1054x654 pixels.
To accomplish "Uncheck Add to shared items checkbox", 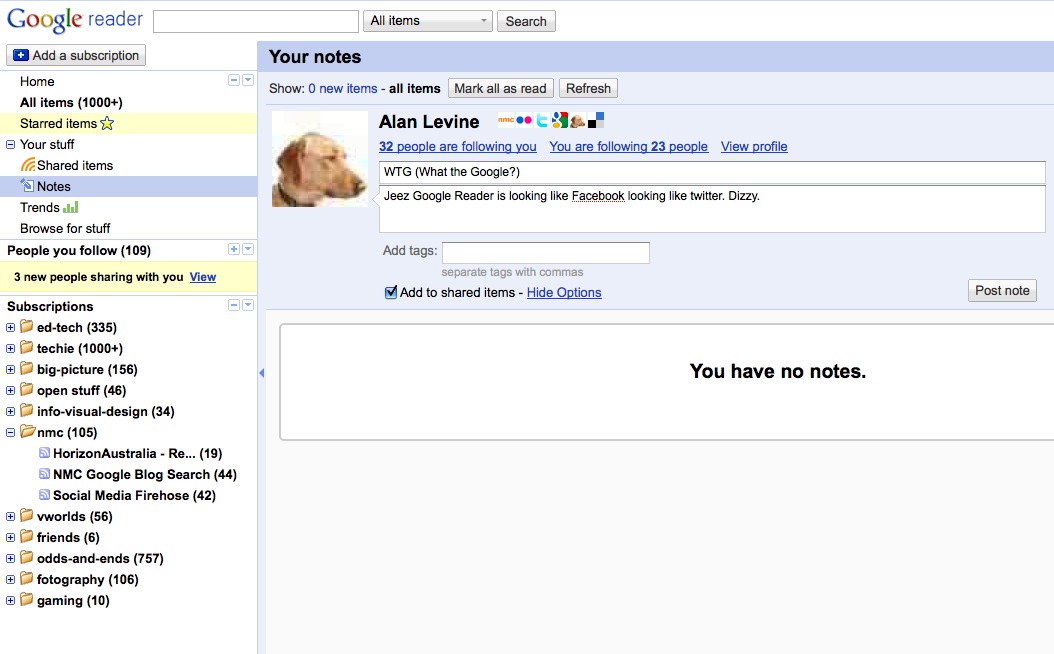I will tap(391, 292).
